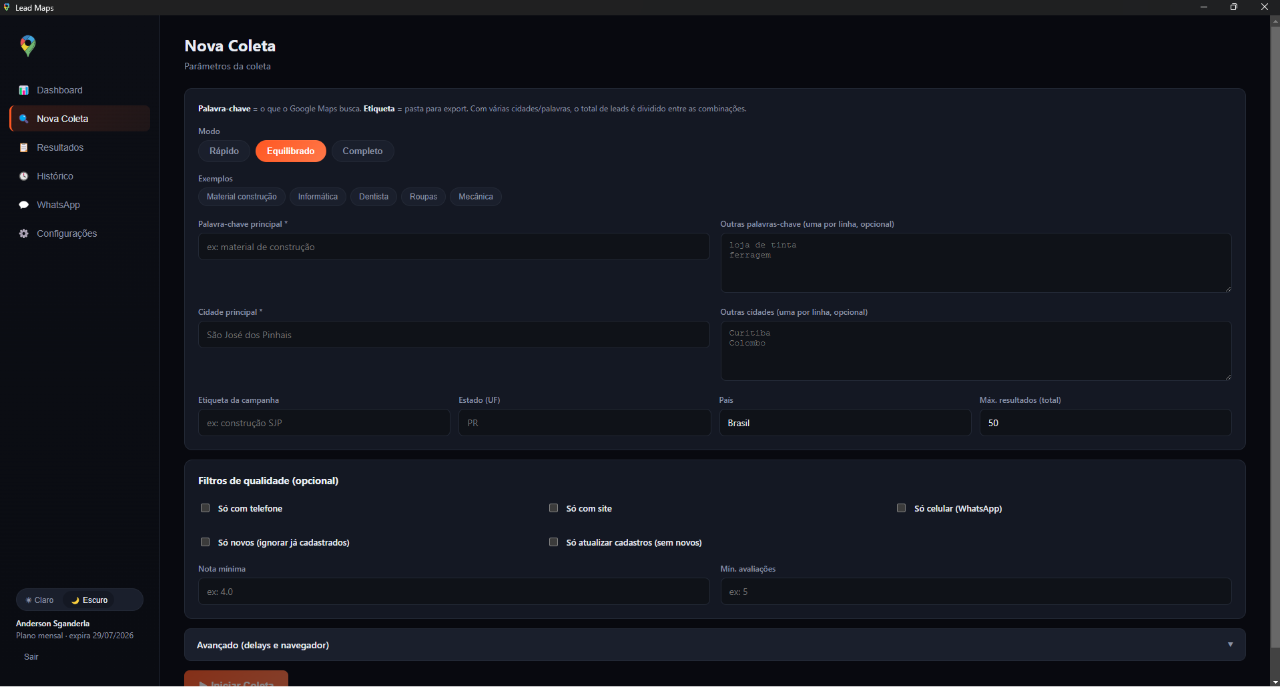This screenshot has width=1280, height=687.
Task: Select the Nova Coleta magnifier icon
Action: tap(24, 119)
